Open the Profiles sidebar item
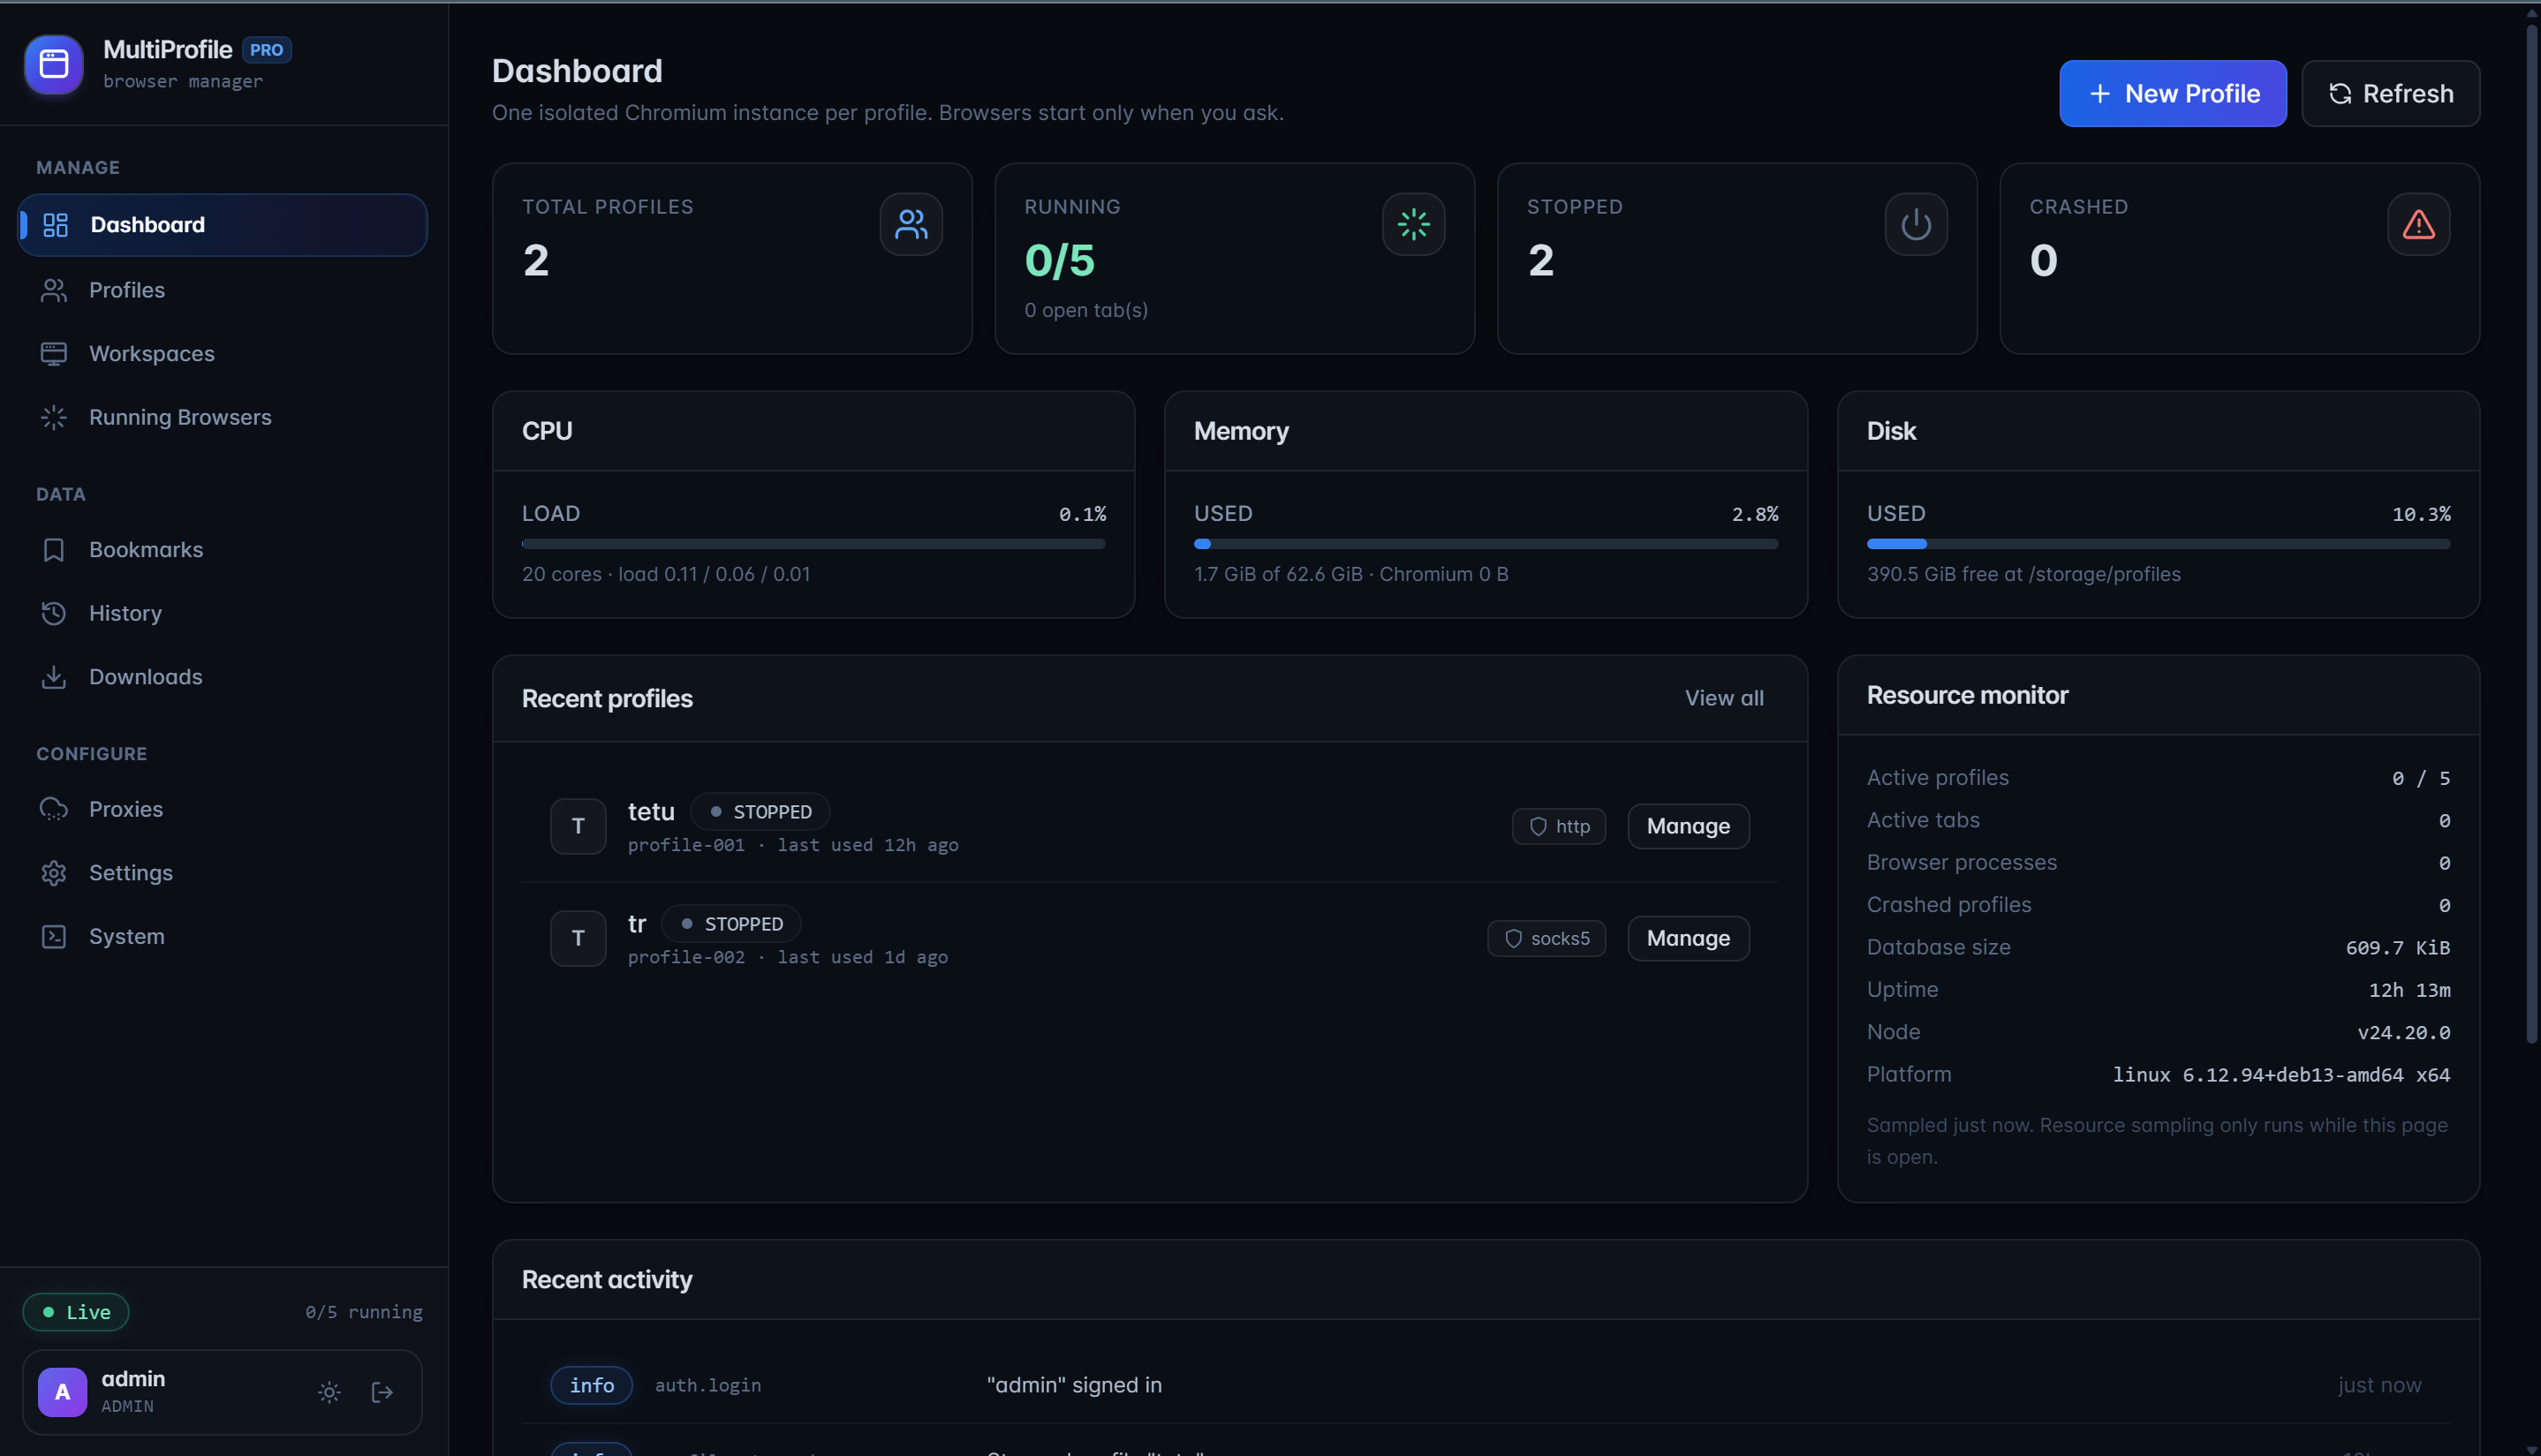The width and height of the screenshot is (2541, 1456). [223, 290]
